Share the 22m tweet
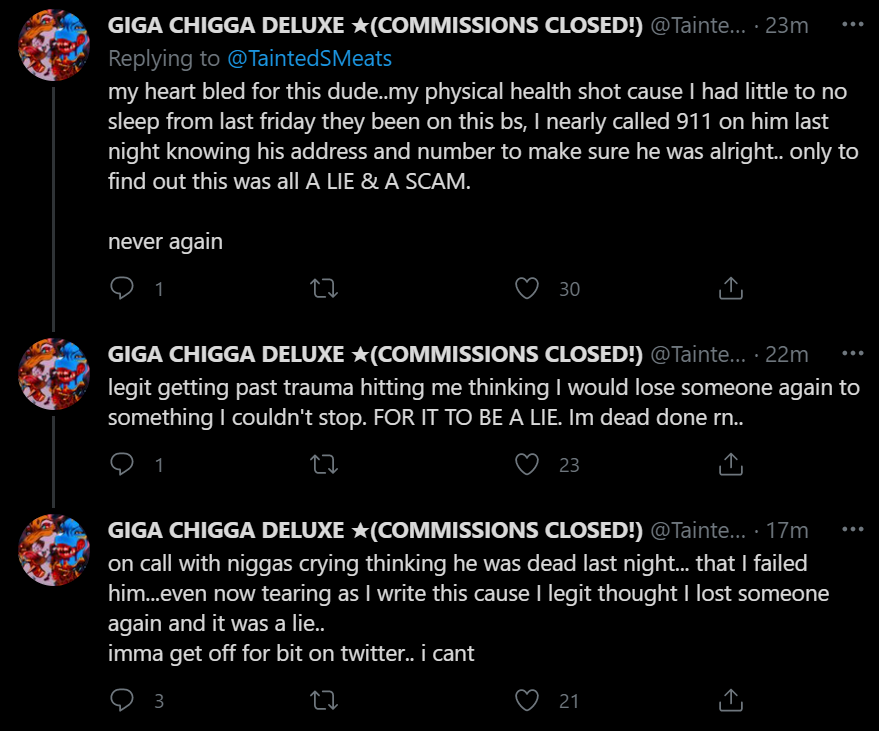 click(730, 464)
